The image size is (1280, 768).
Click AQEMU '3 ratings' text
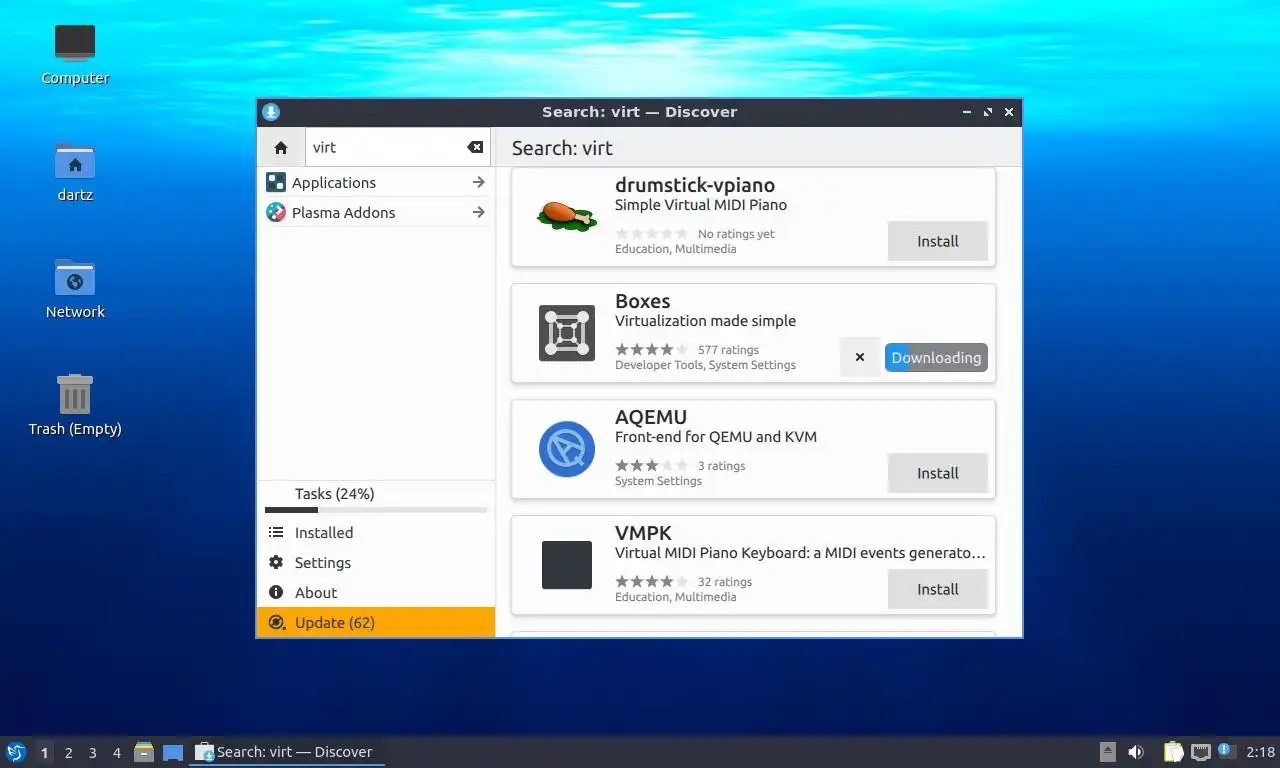click(x=721, y=466)
